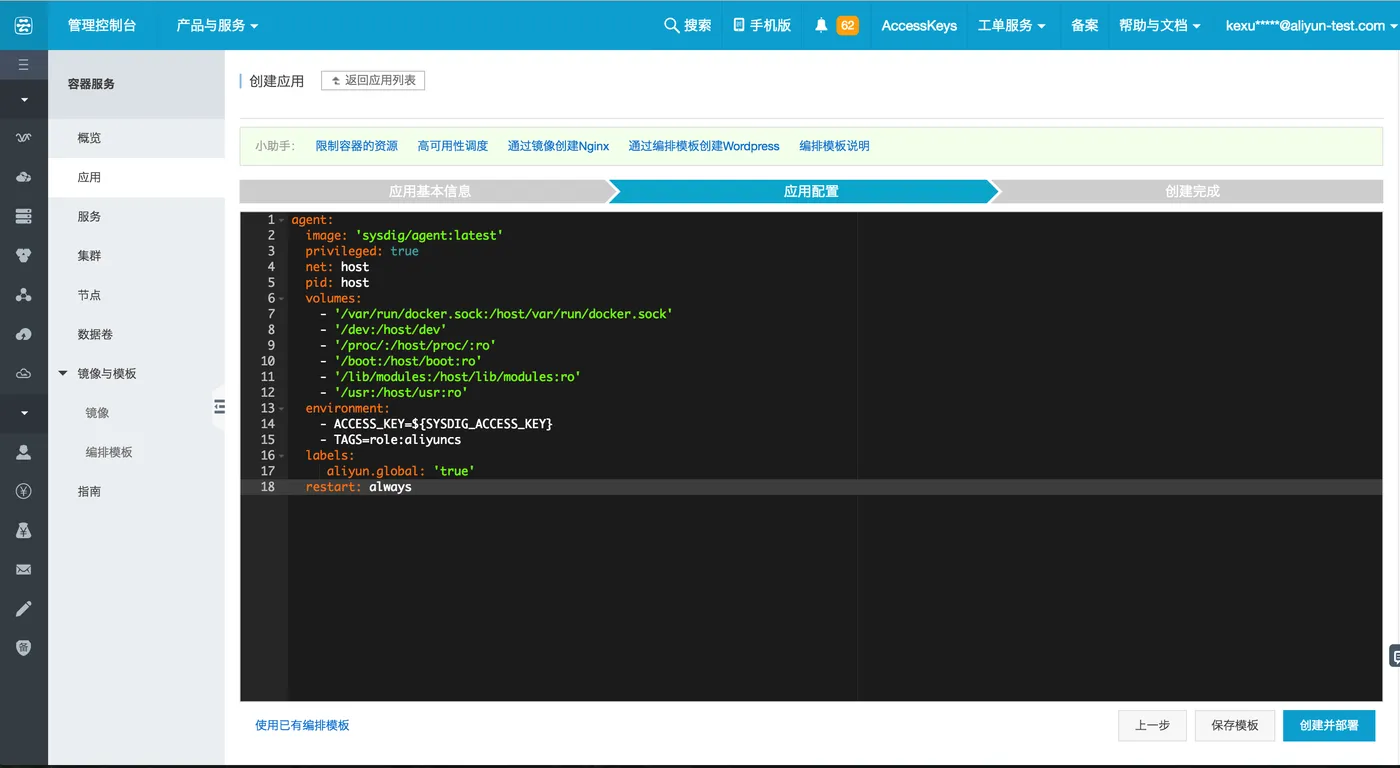Click 备案 in header
The image size is (1400, 768).
coord(1085,25)
